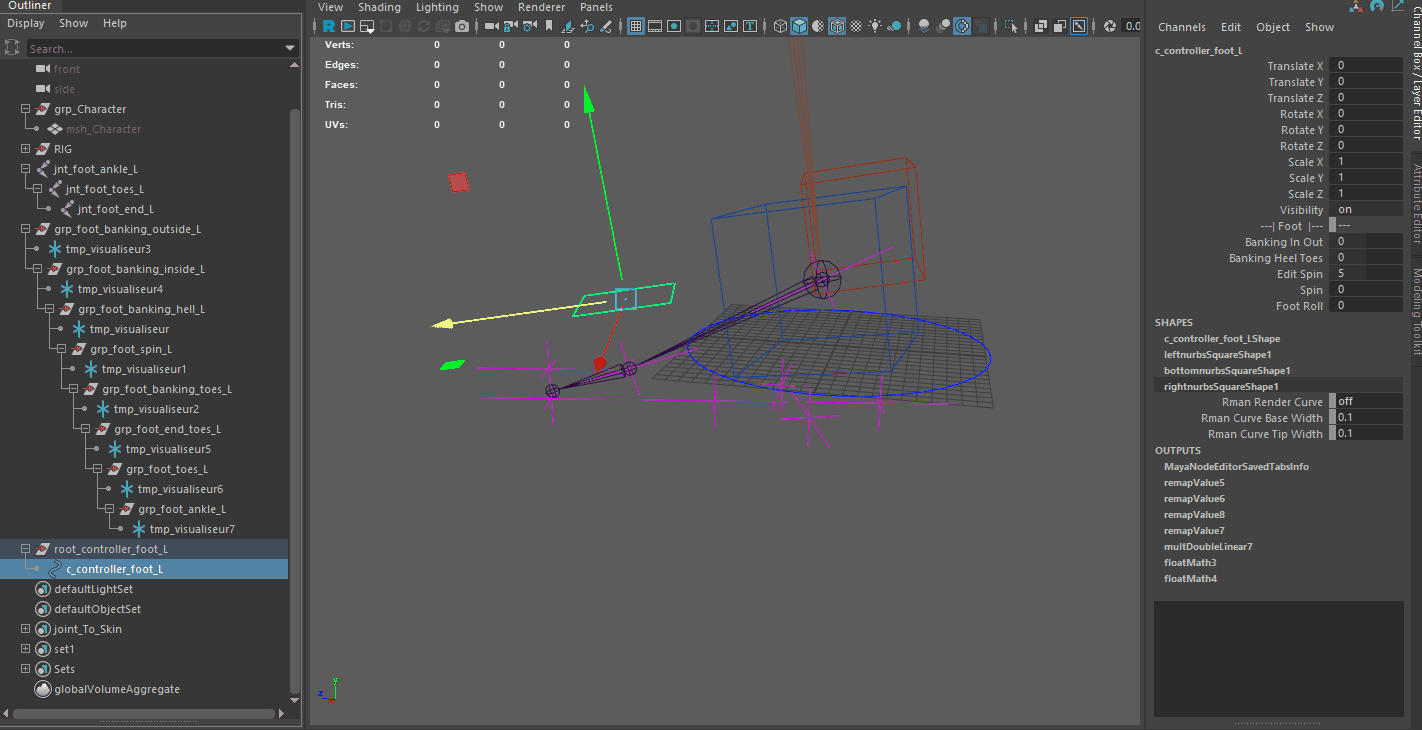Screen dimensions: 1422x730
Task: Toggle the grid display icon
Action: 638,27
